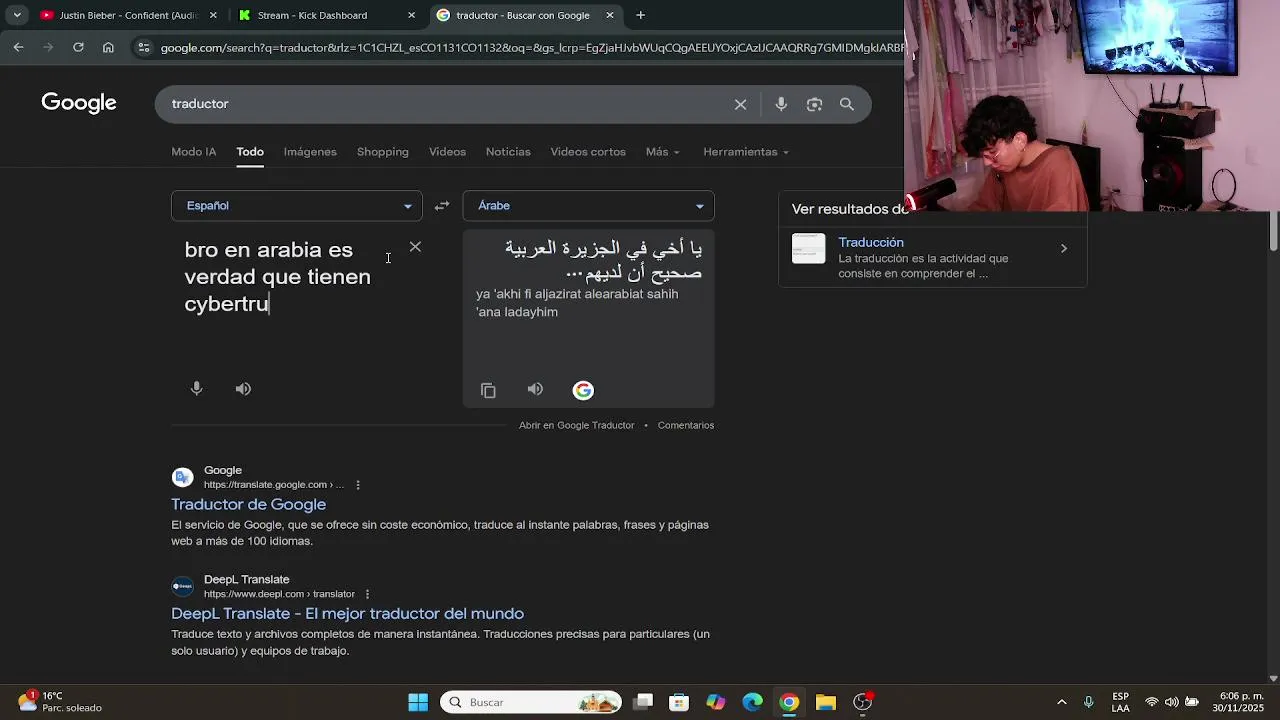
Task: Open the Shopping results tab
Action: tap(383, 152)
